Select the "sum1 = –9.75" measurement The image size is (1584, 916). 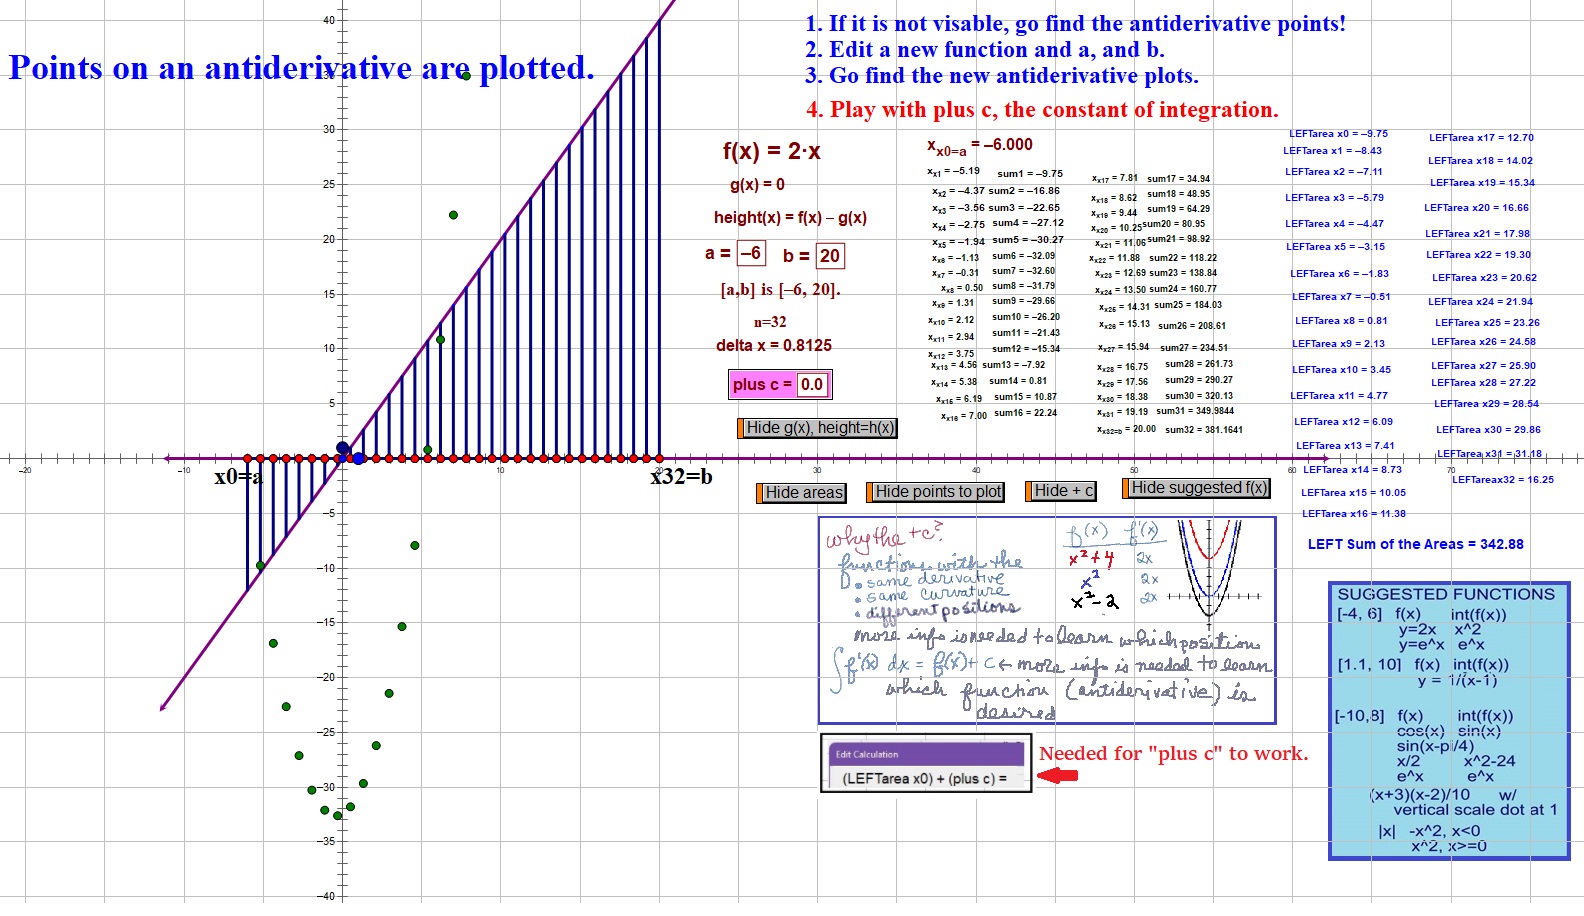[x=1030, y=174]
